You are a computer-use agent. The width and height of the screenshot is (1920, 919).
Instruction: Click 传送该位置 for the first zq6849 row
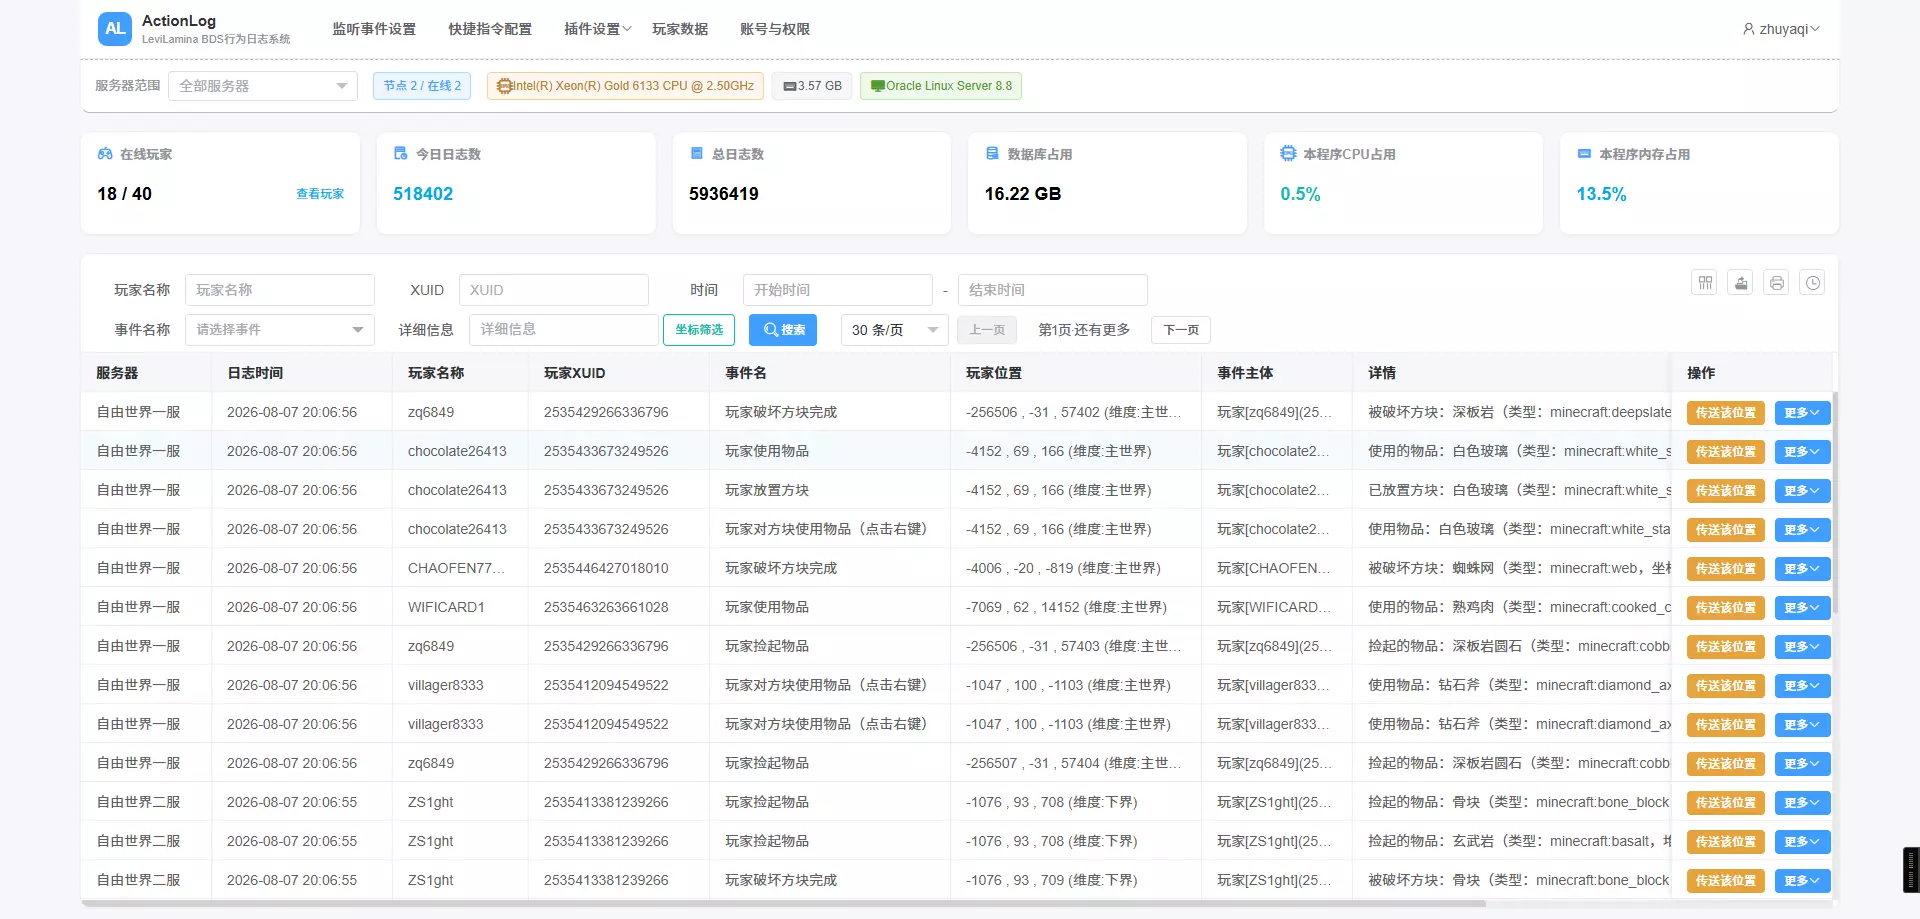tap(1726, 413)
